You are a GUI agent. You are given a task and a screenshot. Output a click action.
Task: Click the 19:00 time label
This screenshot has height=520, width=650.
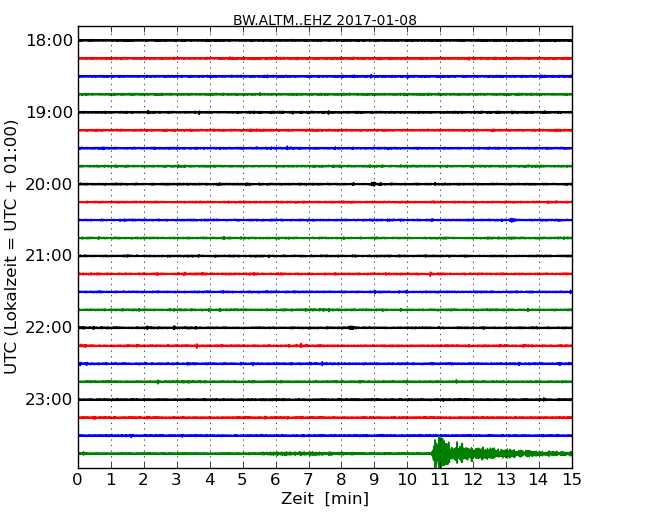(49, 112)
